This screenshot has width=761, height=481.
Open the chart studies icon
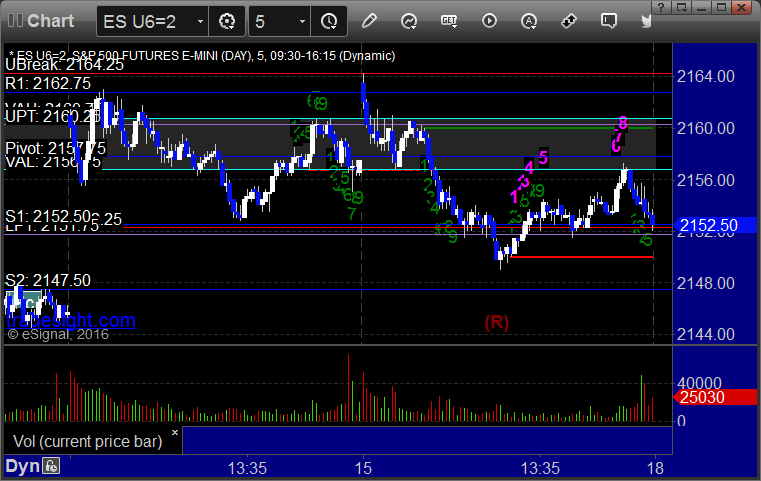click(409, 21)
